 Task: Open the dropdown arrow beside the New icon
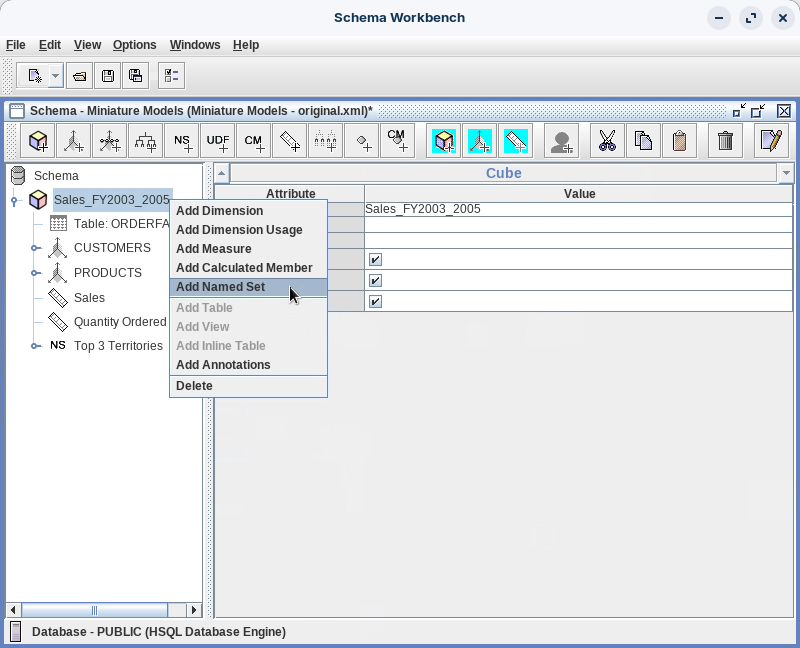click(55, 76)
